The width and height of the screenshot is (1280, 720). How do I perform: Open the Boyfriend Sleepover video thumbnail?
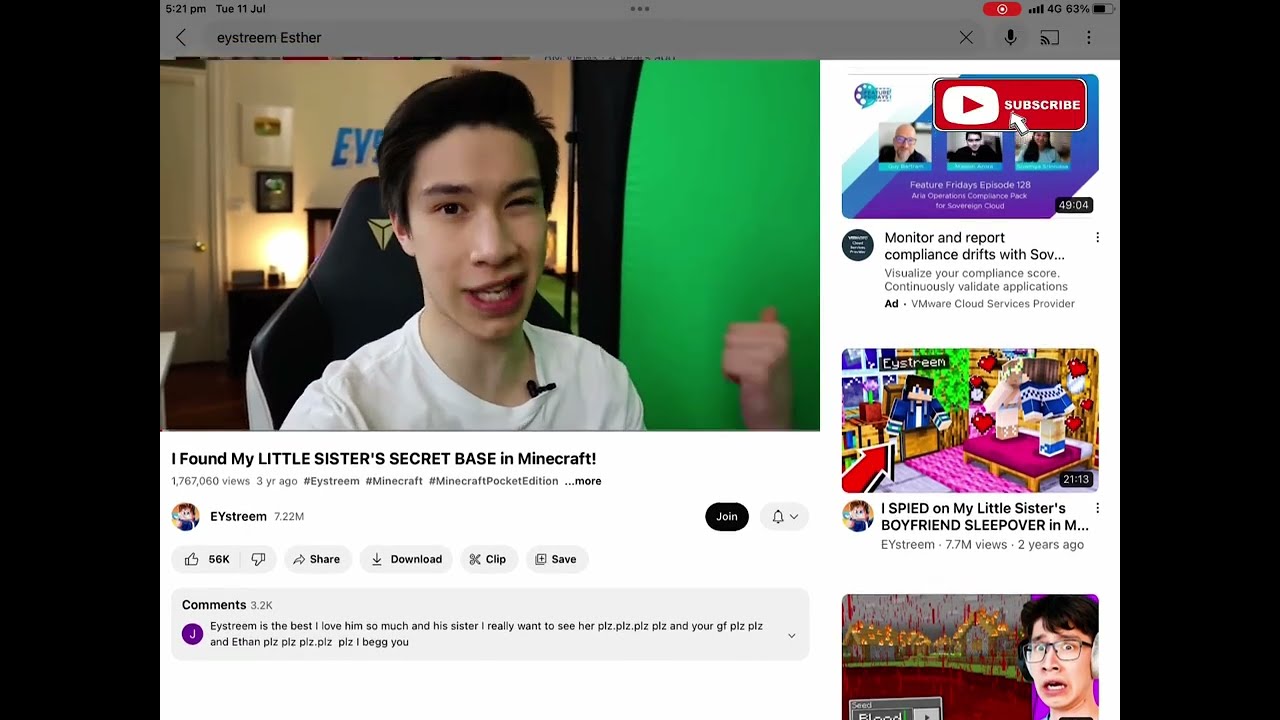click(970, 421)
